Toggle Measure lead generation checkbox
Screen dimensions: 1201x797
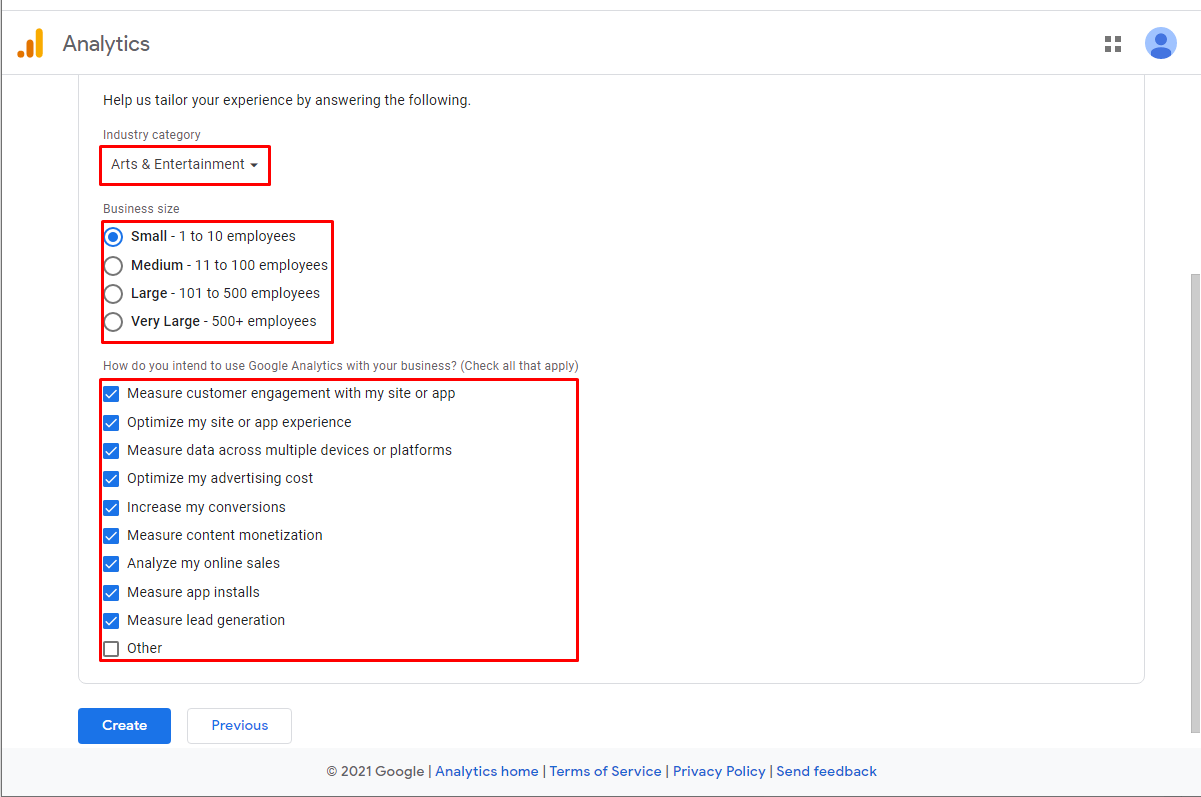coord(111,621)
